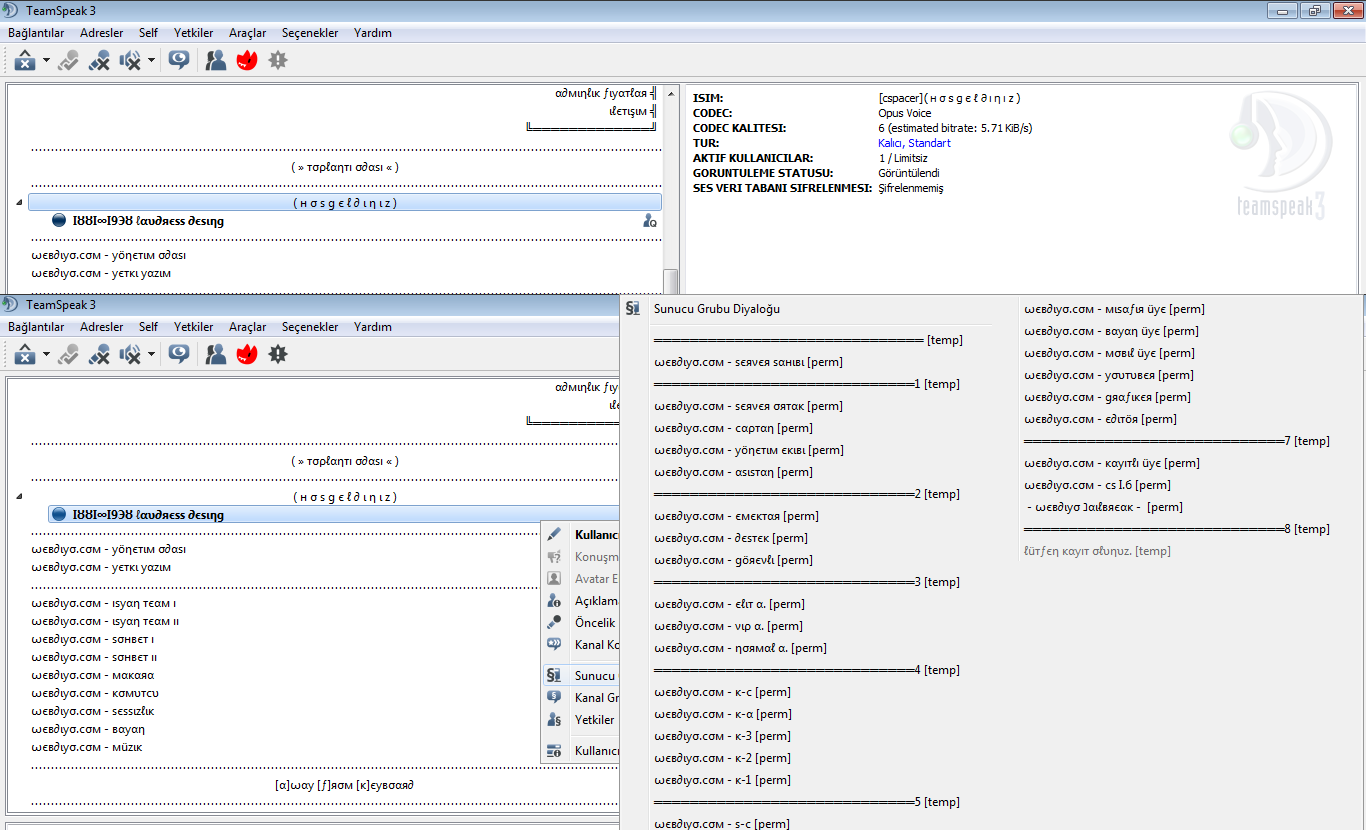Choose 'Sunucu Grubu Diyaloğu' submenu entry
The height and width of the screenshot is (830, 1366).
(717, 309)
